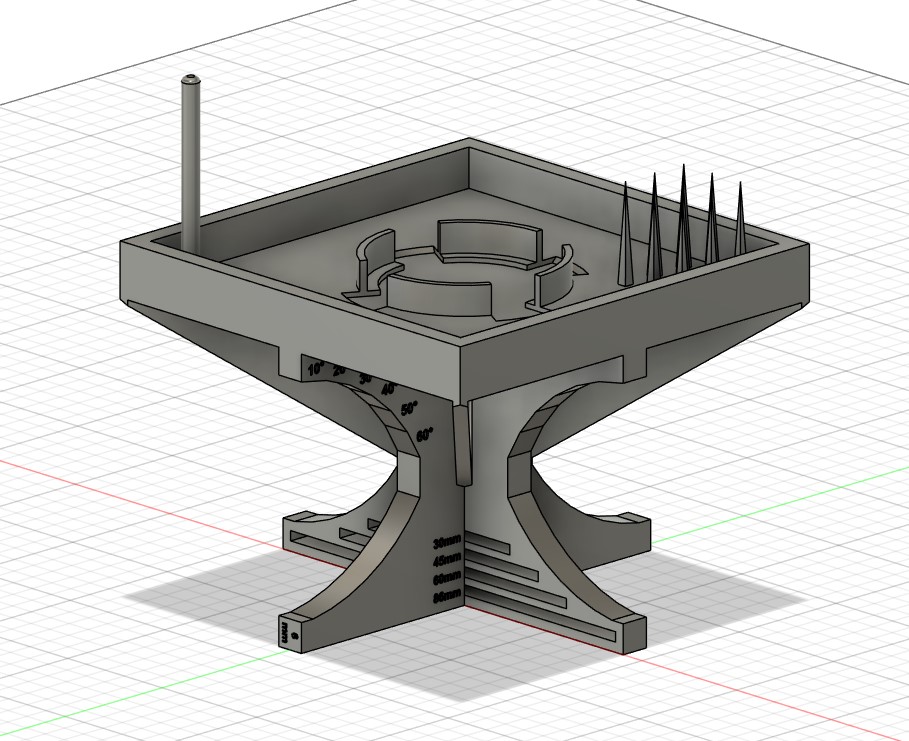This screenshot has height=741, width=909.
Task: Select the tall cylindrical pin on the tray
Action: click(191, 164)
